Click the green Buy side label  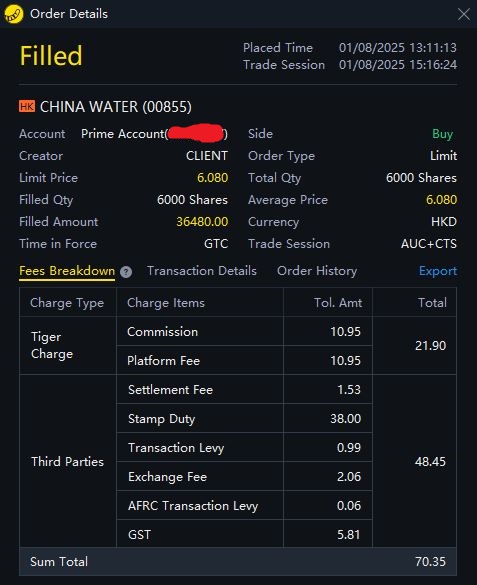coord(443,134)
